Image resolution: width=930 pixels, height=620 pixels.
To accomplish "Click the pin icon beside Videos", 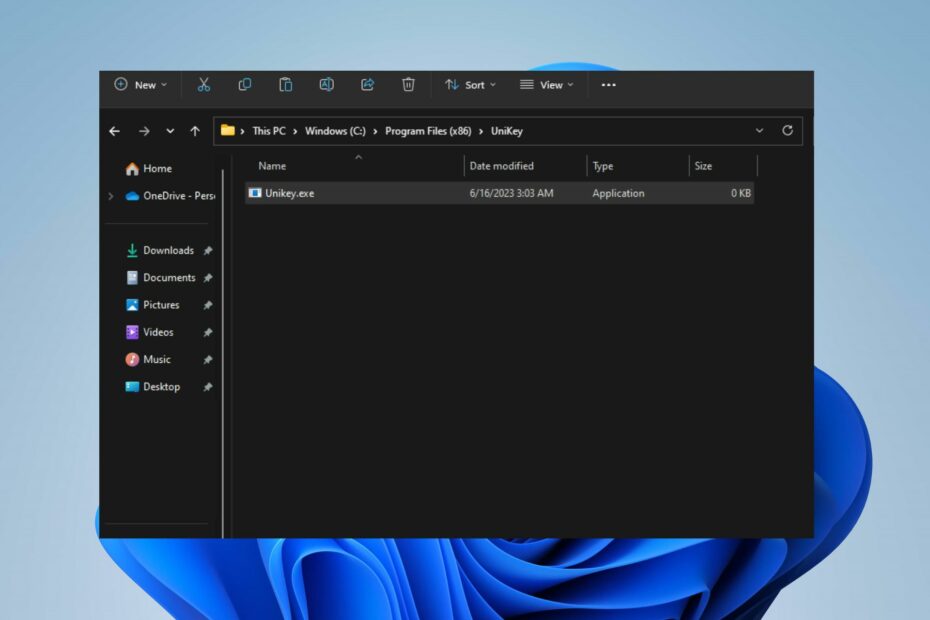I will tap(208, 333).
